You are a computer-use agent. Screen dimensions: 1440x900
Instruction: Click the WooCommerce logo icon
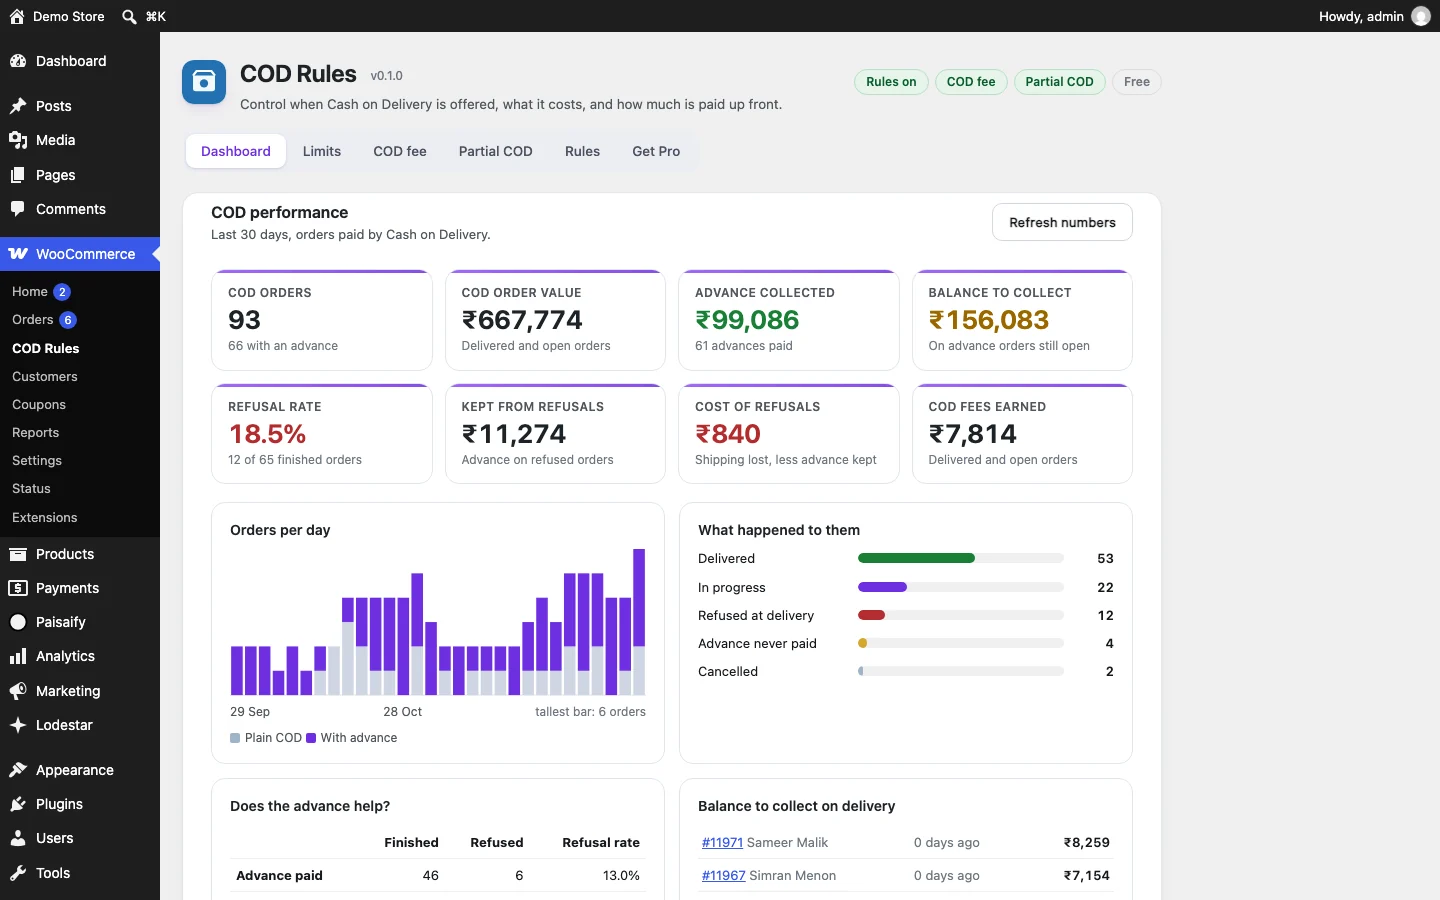pyautogui.click(x=18, y=254)
